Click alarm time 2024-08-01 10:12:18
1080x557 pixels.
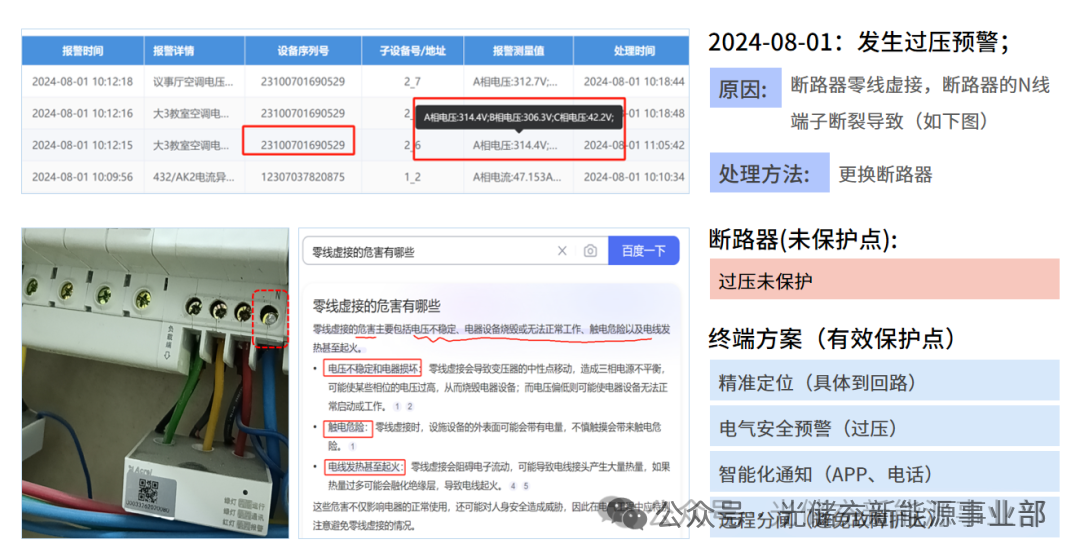click(x=83, y=81)
